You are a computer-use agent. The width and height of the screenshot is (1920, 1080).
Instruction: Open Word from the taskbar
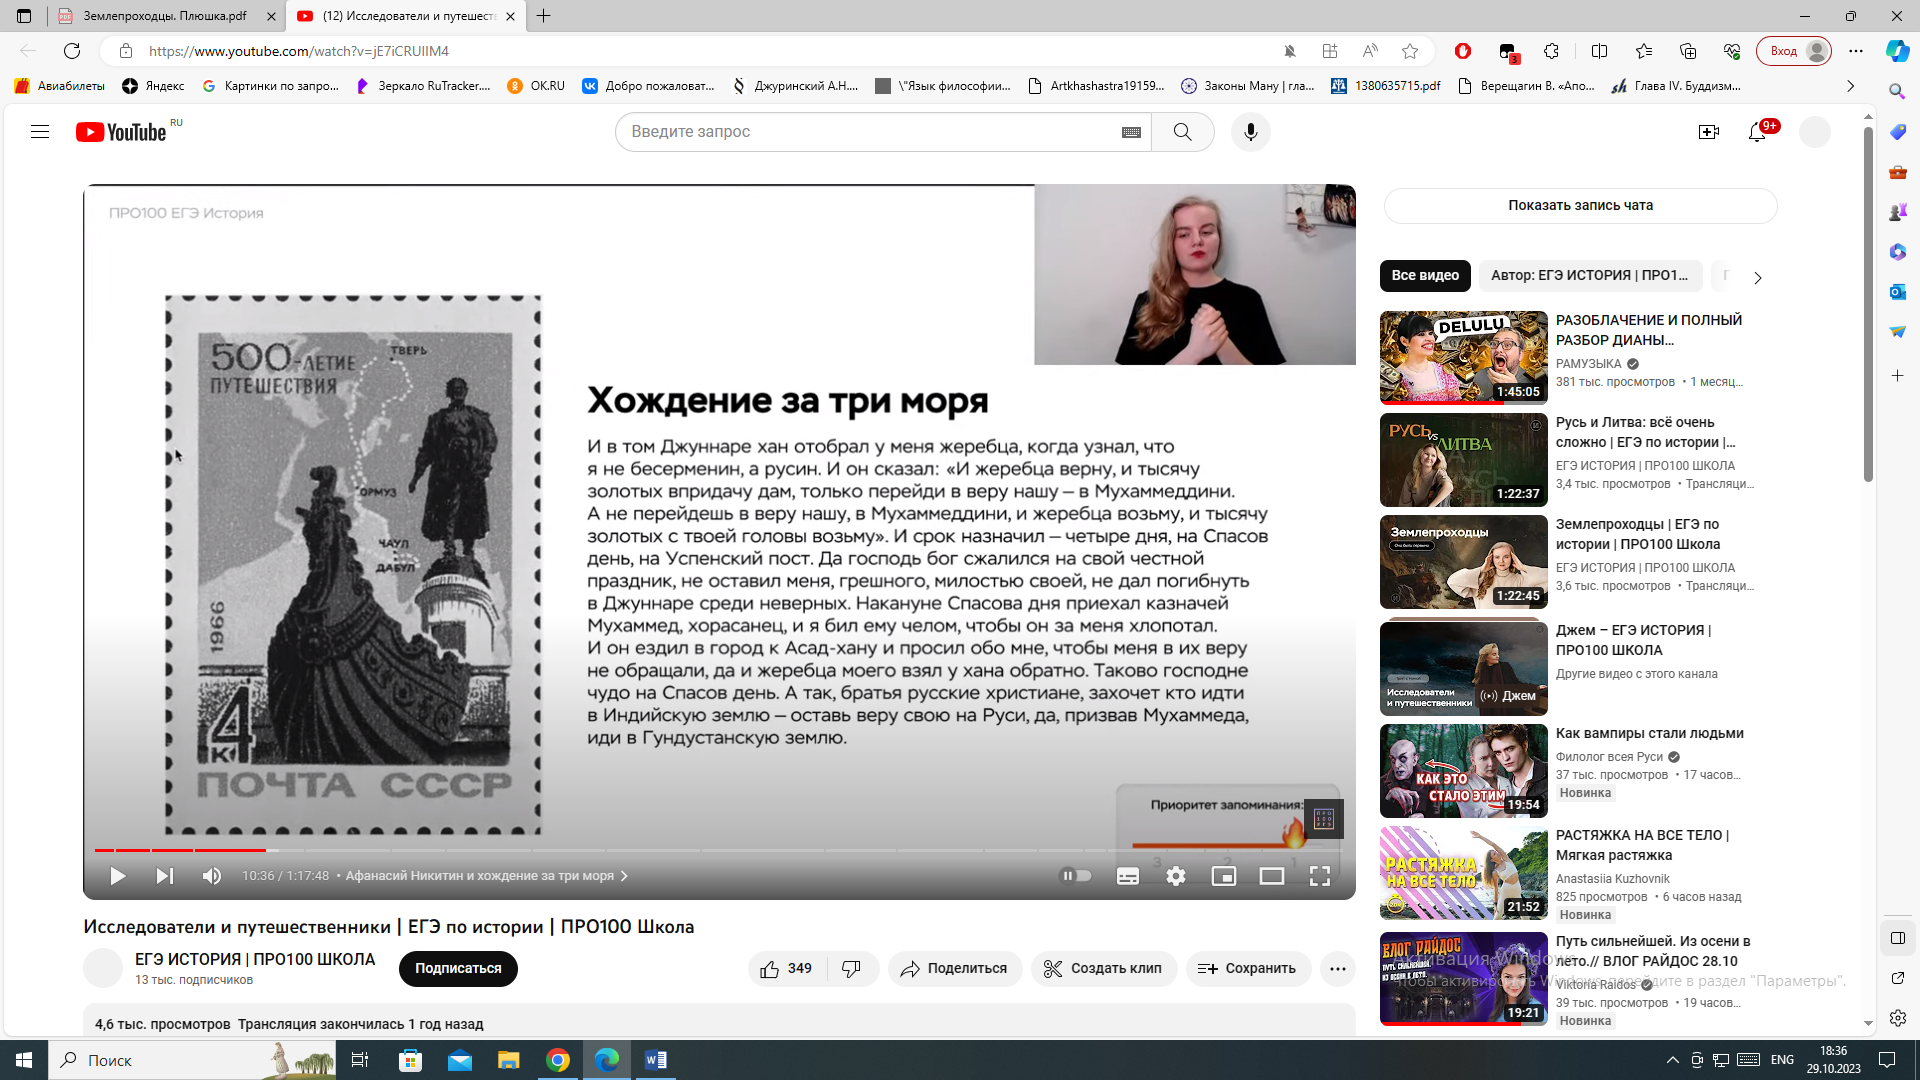pyautogui.click(x=656, y=1060)
